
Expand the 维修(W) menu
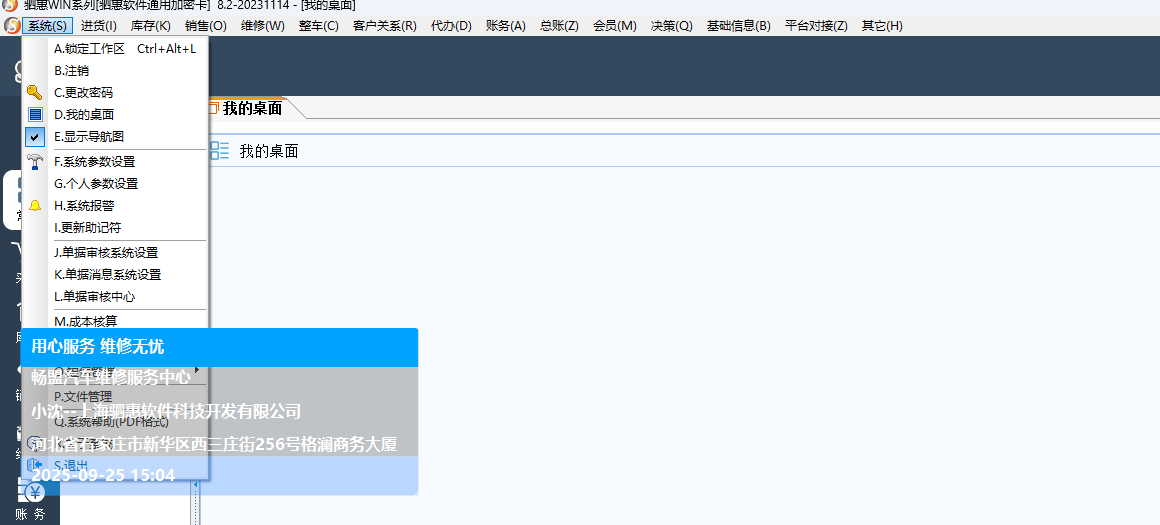pos(262,25)
